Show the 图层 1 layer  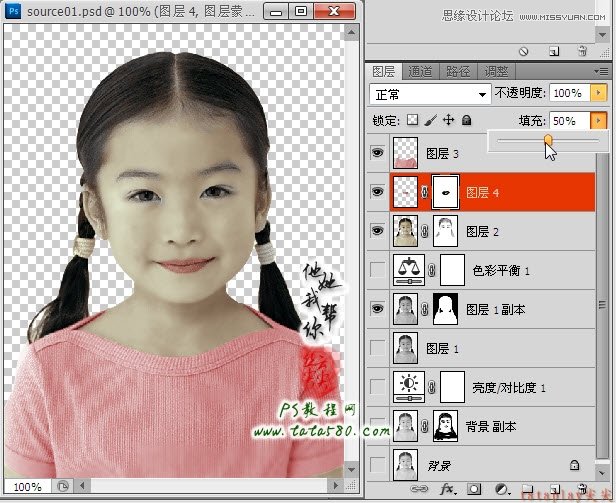tap(378, 348)
